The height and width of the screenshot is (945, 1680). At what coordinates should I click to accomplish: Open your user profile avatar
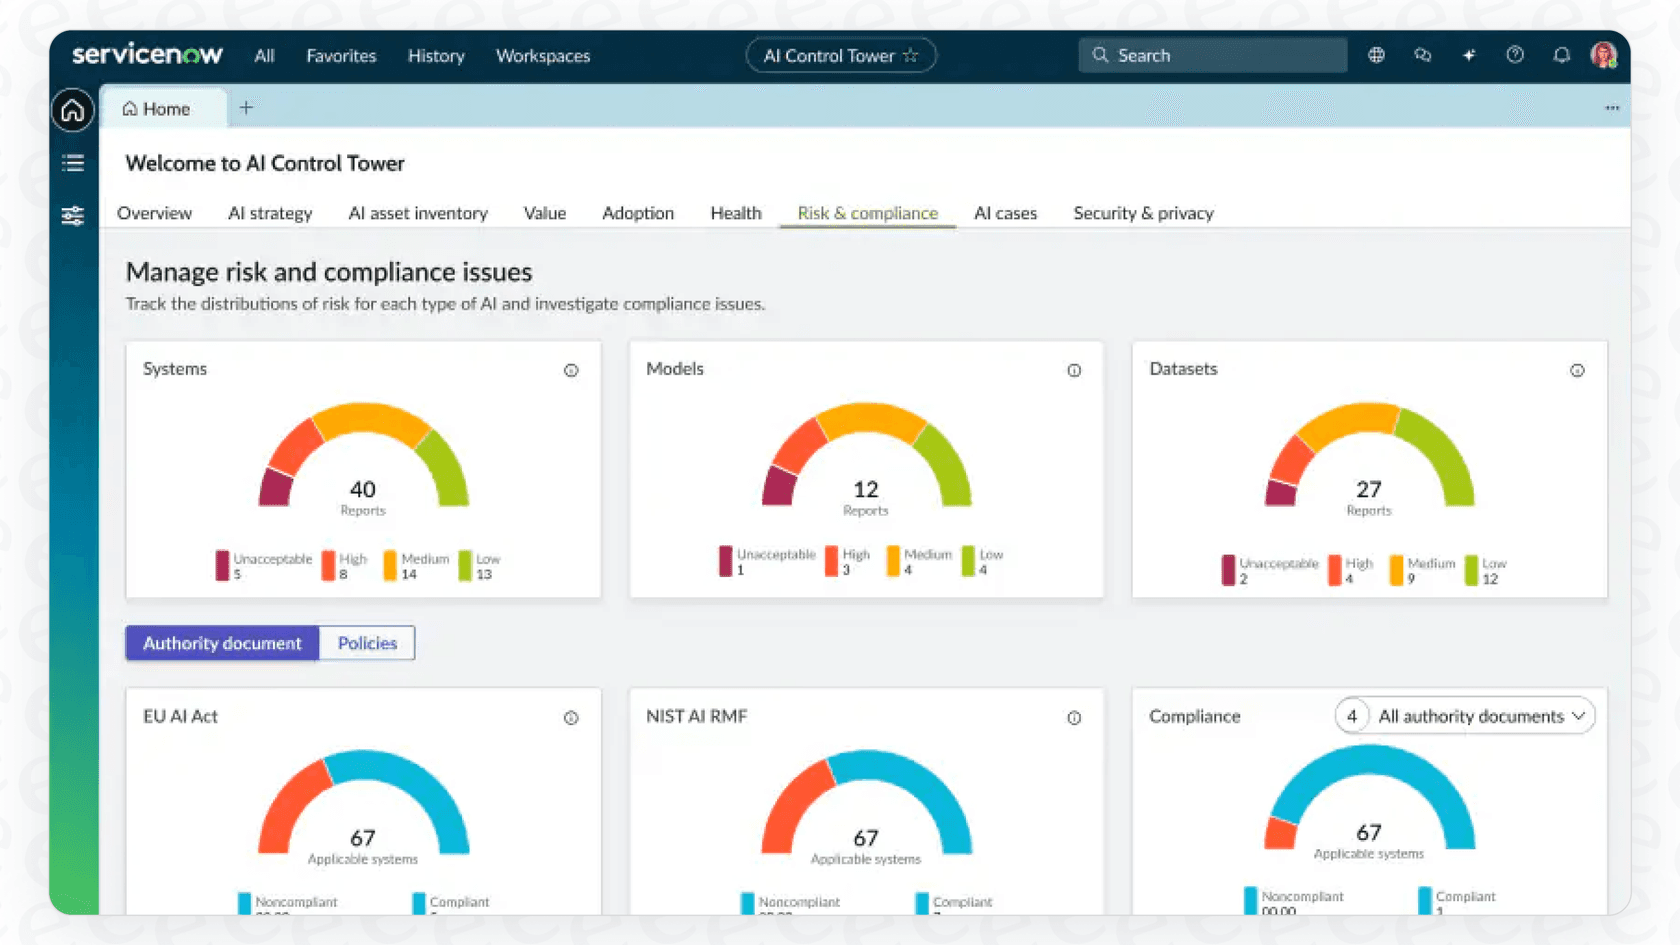[1606, 55]
